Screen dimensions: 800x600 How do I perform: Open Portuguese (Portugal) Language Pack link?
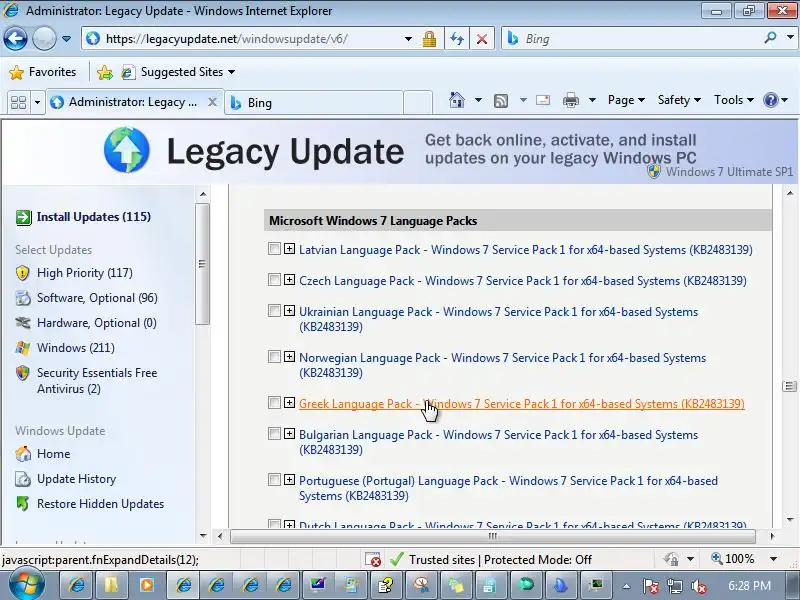click(508, 488)
